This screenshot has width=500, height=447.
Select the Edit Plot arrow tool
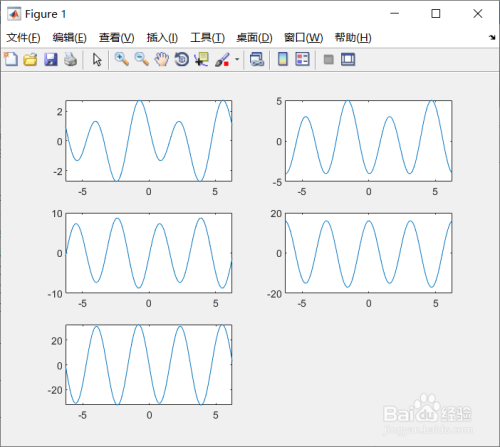pos(97,60)
